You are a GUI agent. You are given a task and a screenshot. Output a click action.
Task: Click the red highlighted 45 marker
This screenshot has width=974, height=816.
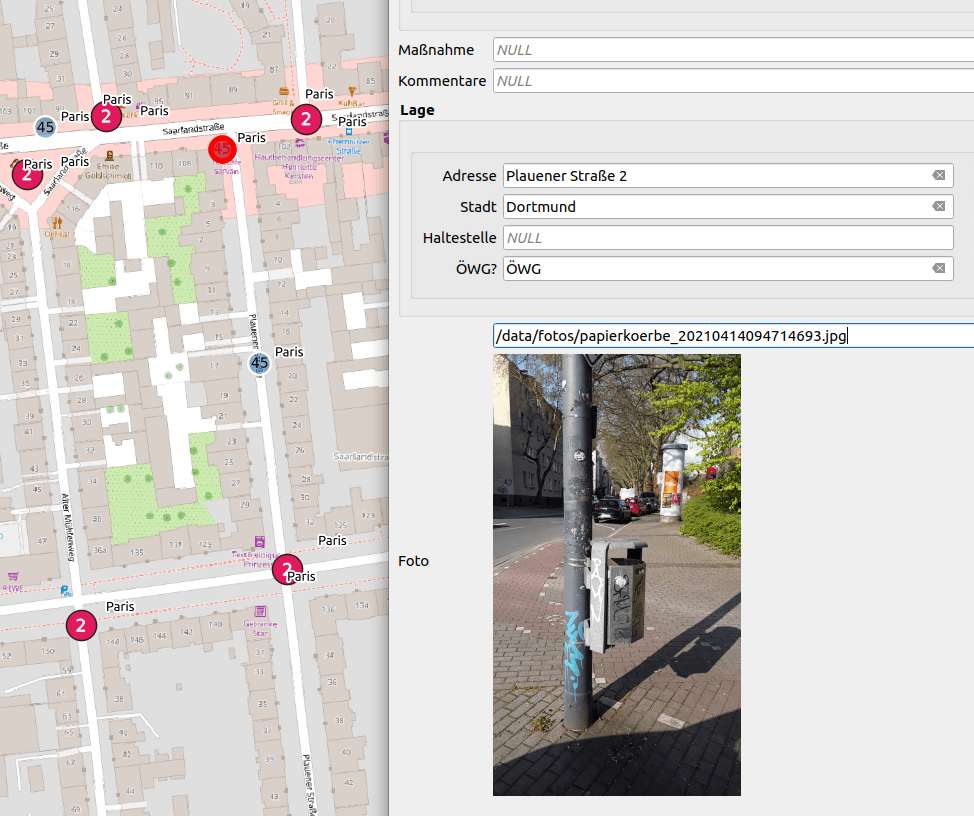pos(222,149)
